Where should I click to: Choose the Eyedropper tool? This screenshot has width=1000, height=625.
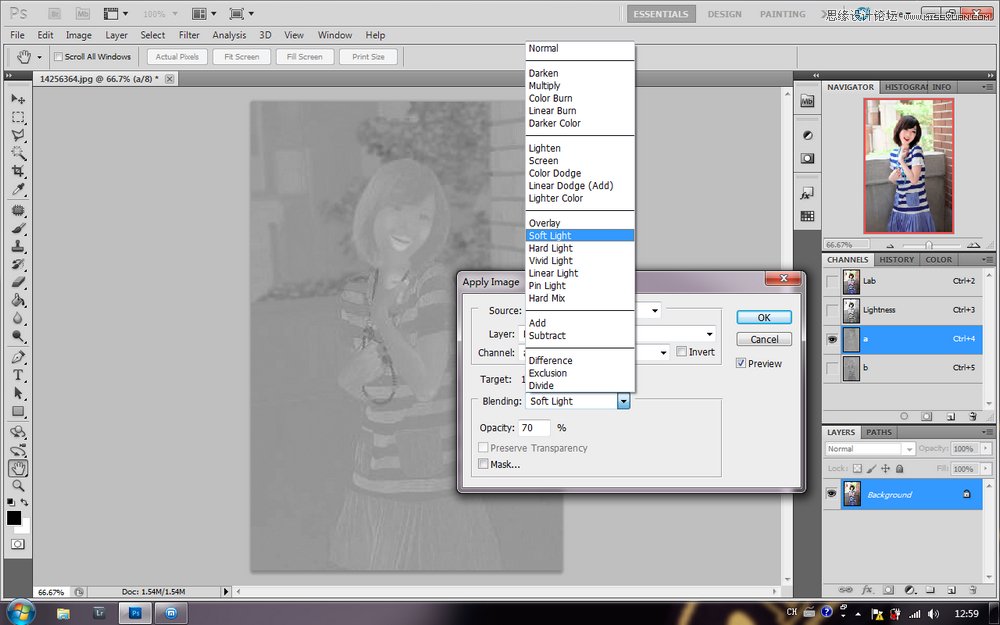(x=18, y=190)
